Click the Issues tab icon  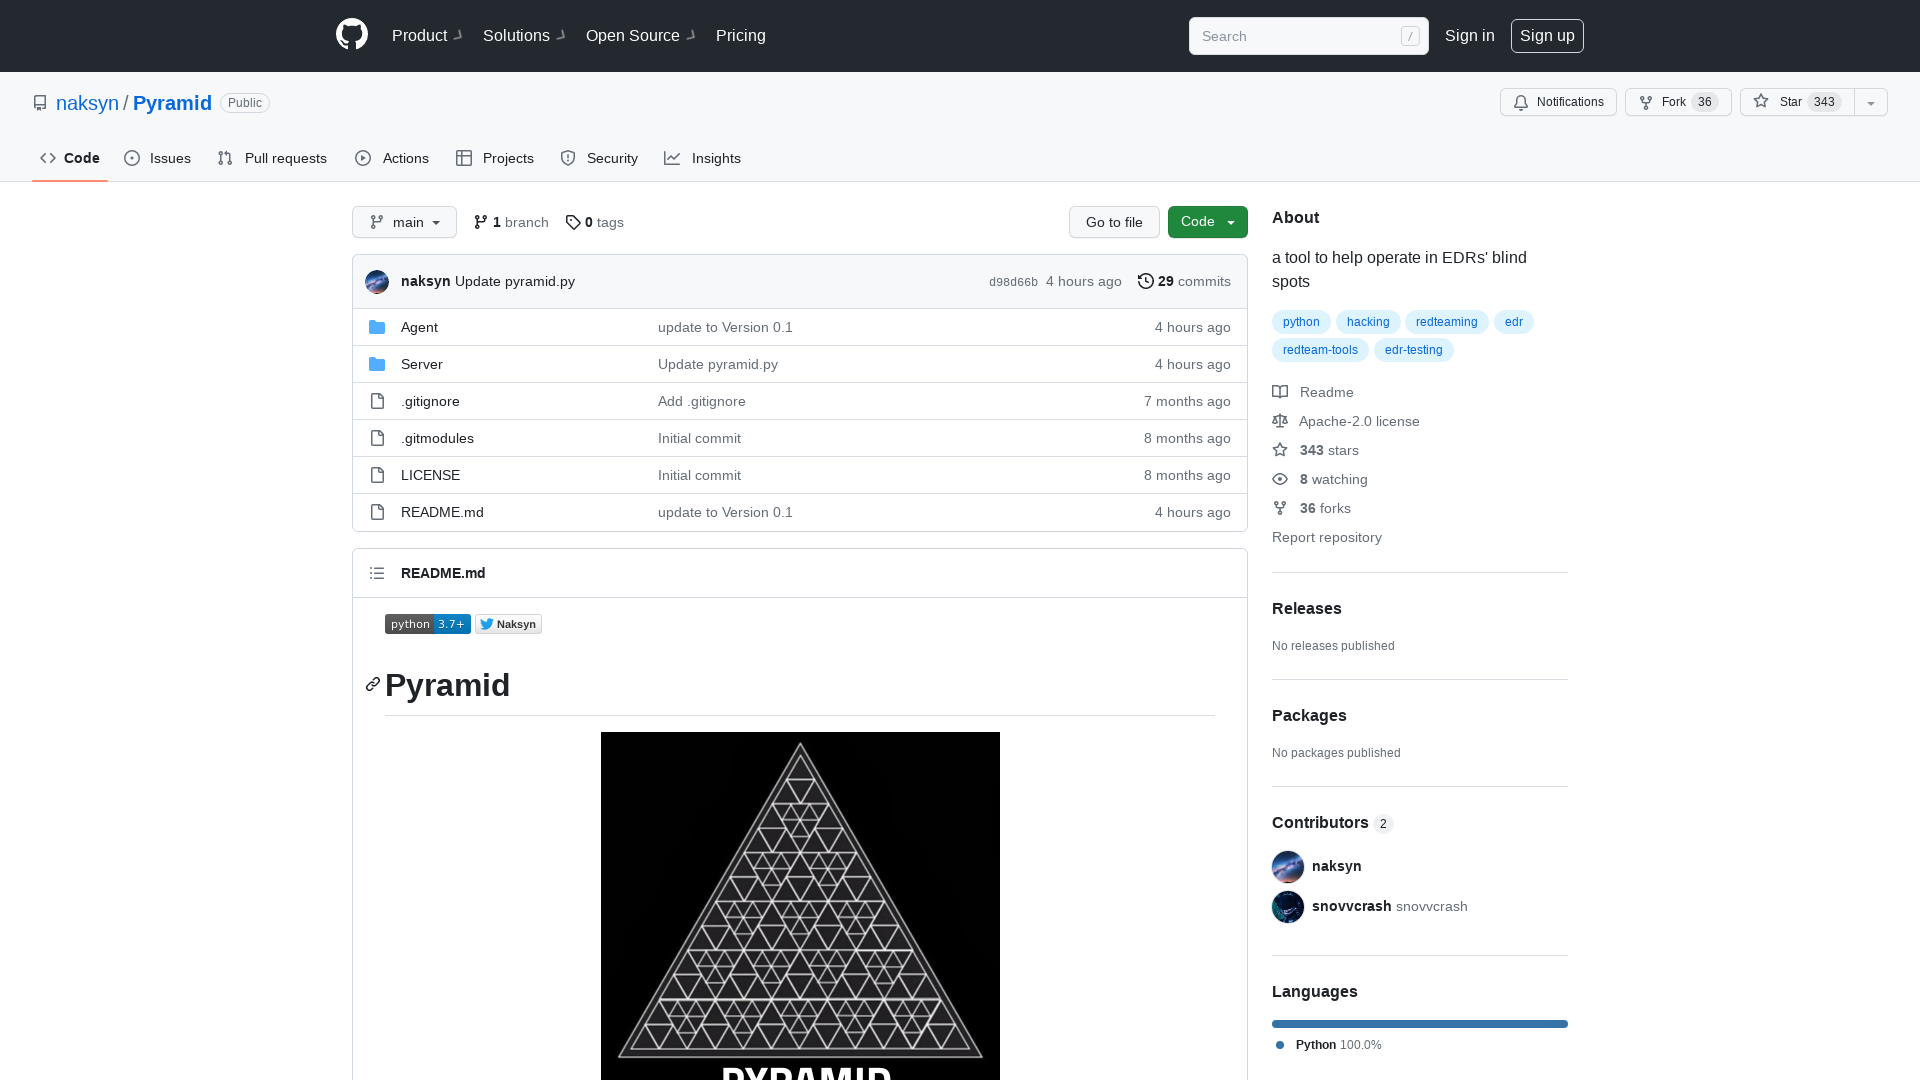click(x=132, y=158)
